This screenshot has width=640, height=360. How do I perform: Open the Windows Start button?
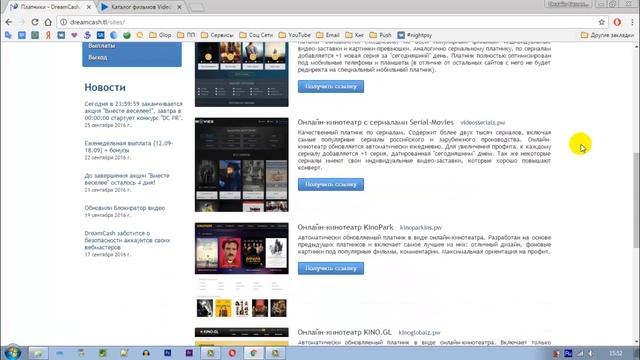[13, 353]
